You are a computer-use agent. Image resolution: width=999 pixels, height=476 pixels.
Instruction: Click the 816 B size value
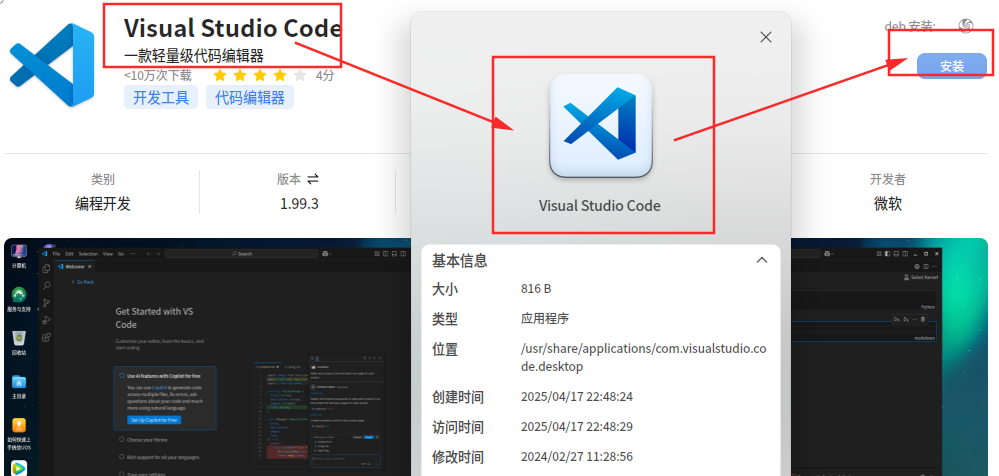click(536, 289)
